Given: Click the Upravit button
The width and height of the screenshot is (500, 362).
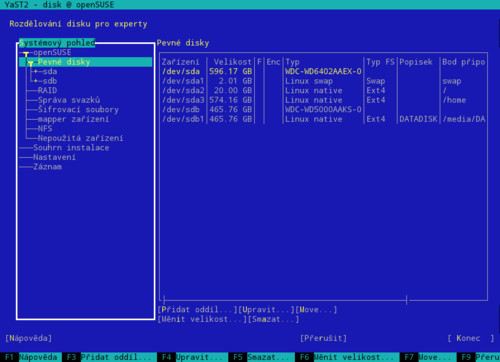Looking at the screenshot, I should (266, 310).
